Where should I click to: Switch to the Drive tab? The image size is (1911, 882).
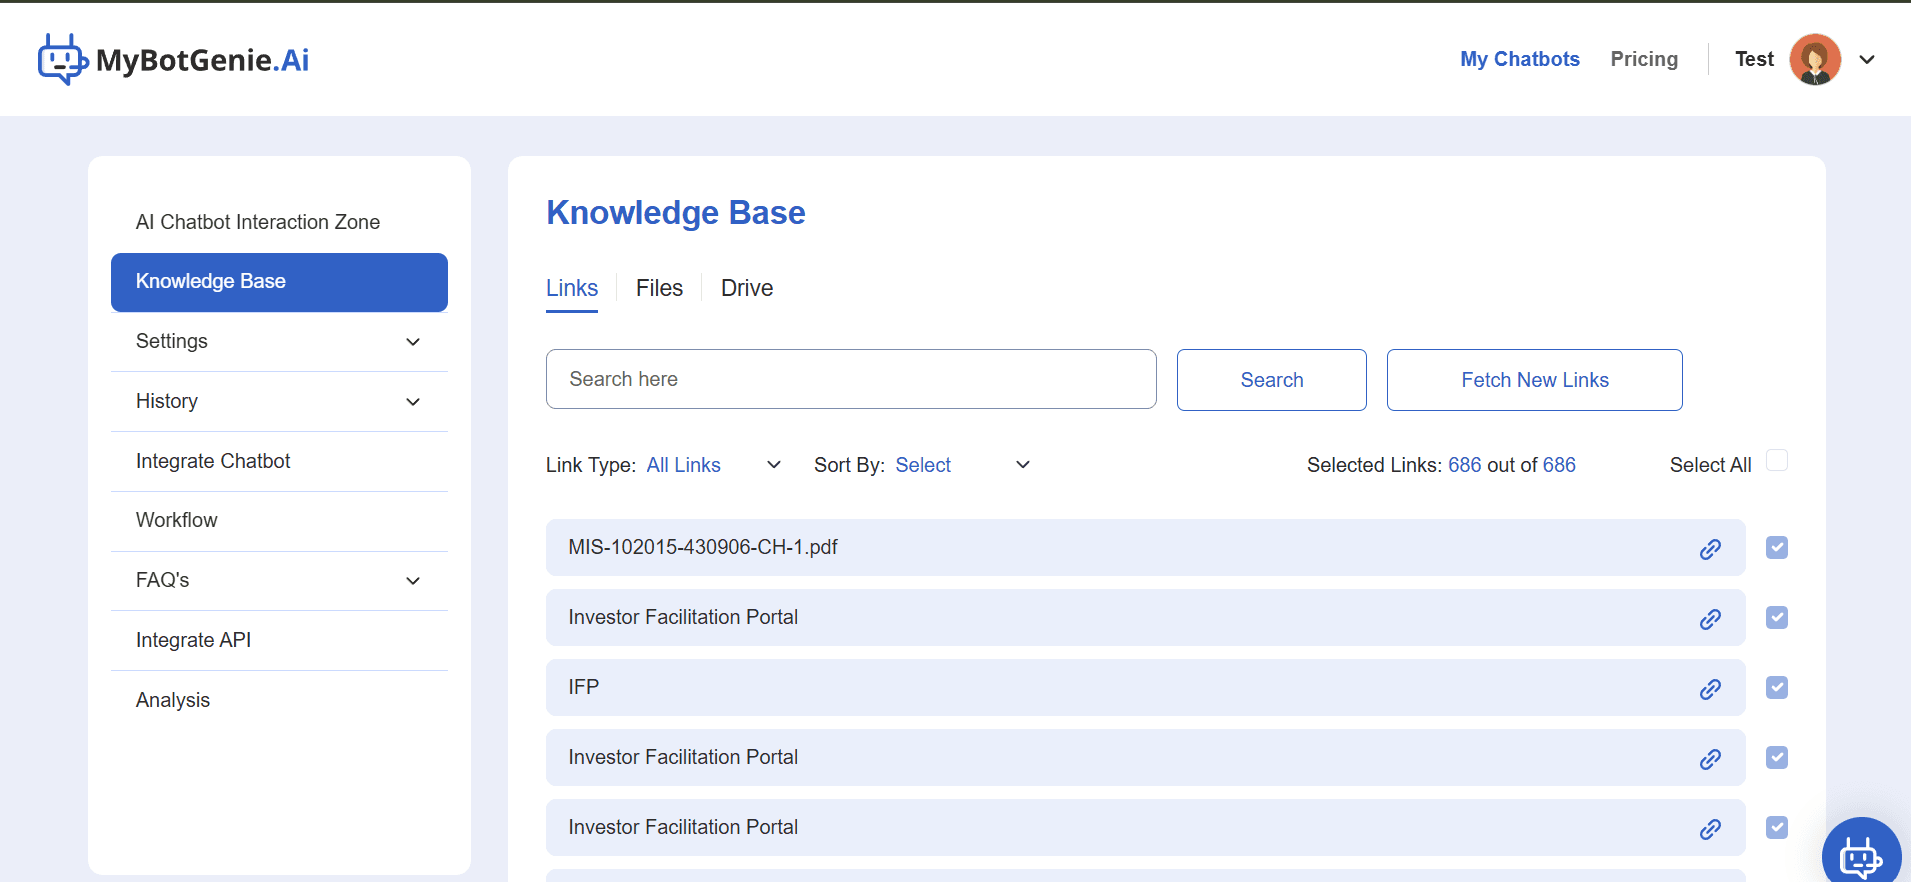click(747, 289)
